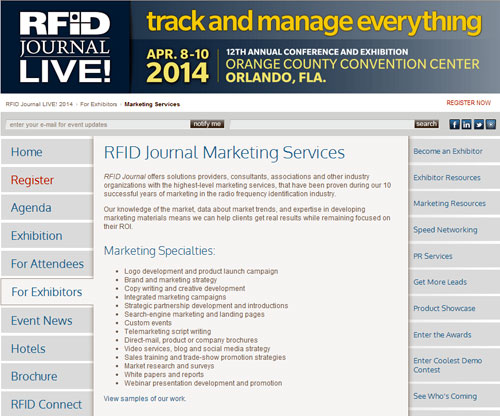Screen dimensions: 500x416
Task: Open 'Get More Leads' sidebar link
Action: (x=440, y=282)
